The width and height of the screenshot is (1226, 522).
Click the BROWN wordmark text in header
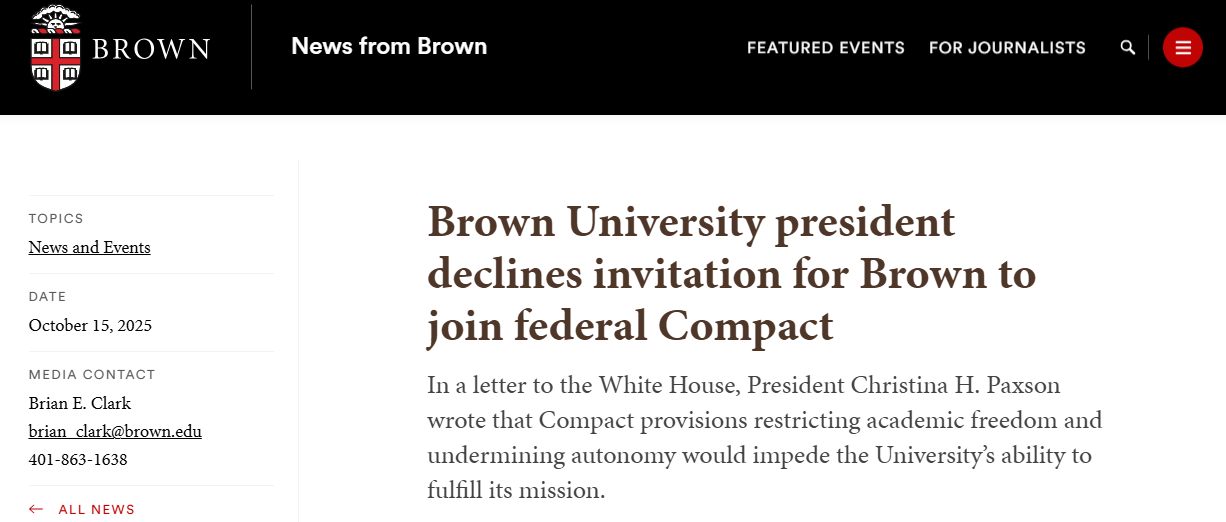(x=151, y=49)
